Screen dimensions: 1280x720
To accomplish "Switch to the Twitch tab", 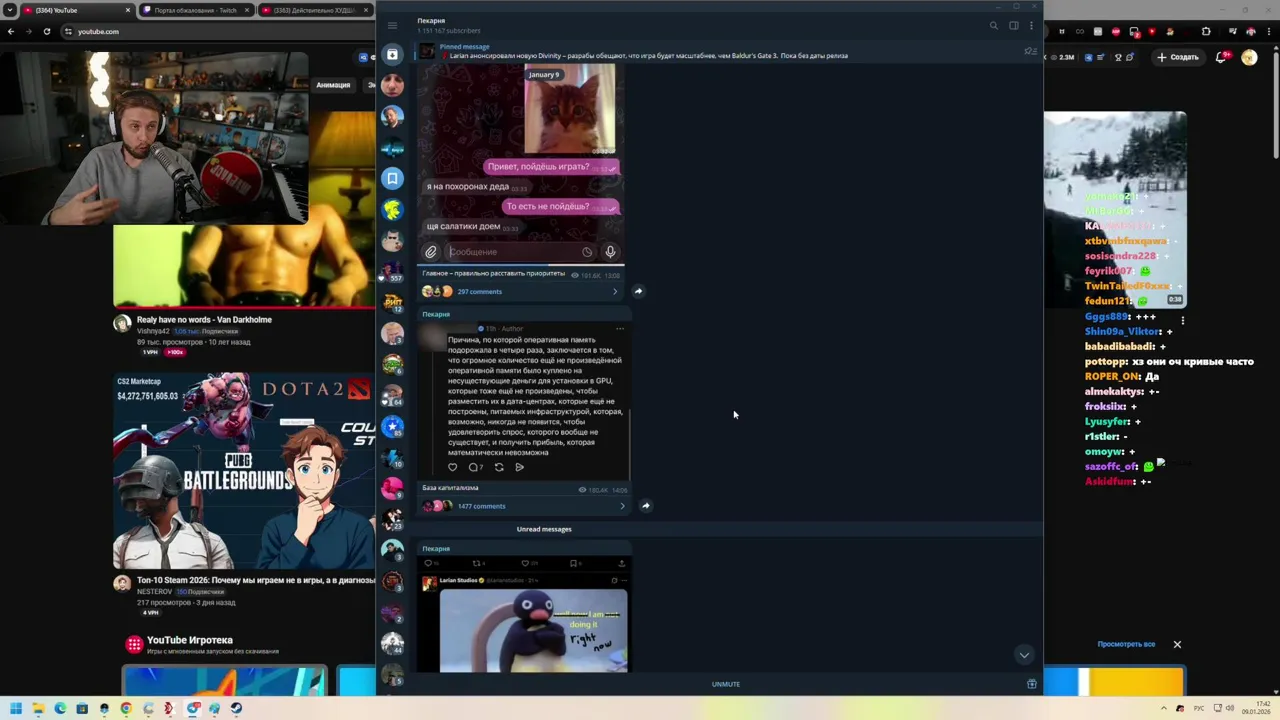I will coord(195,10).
